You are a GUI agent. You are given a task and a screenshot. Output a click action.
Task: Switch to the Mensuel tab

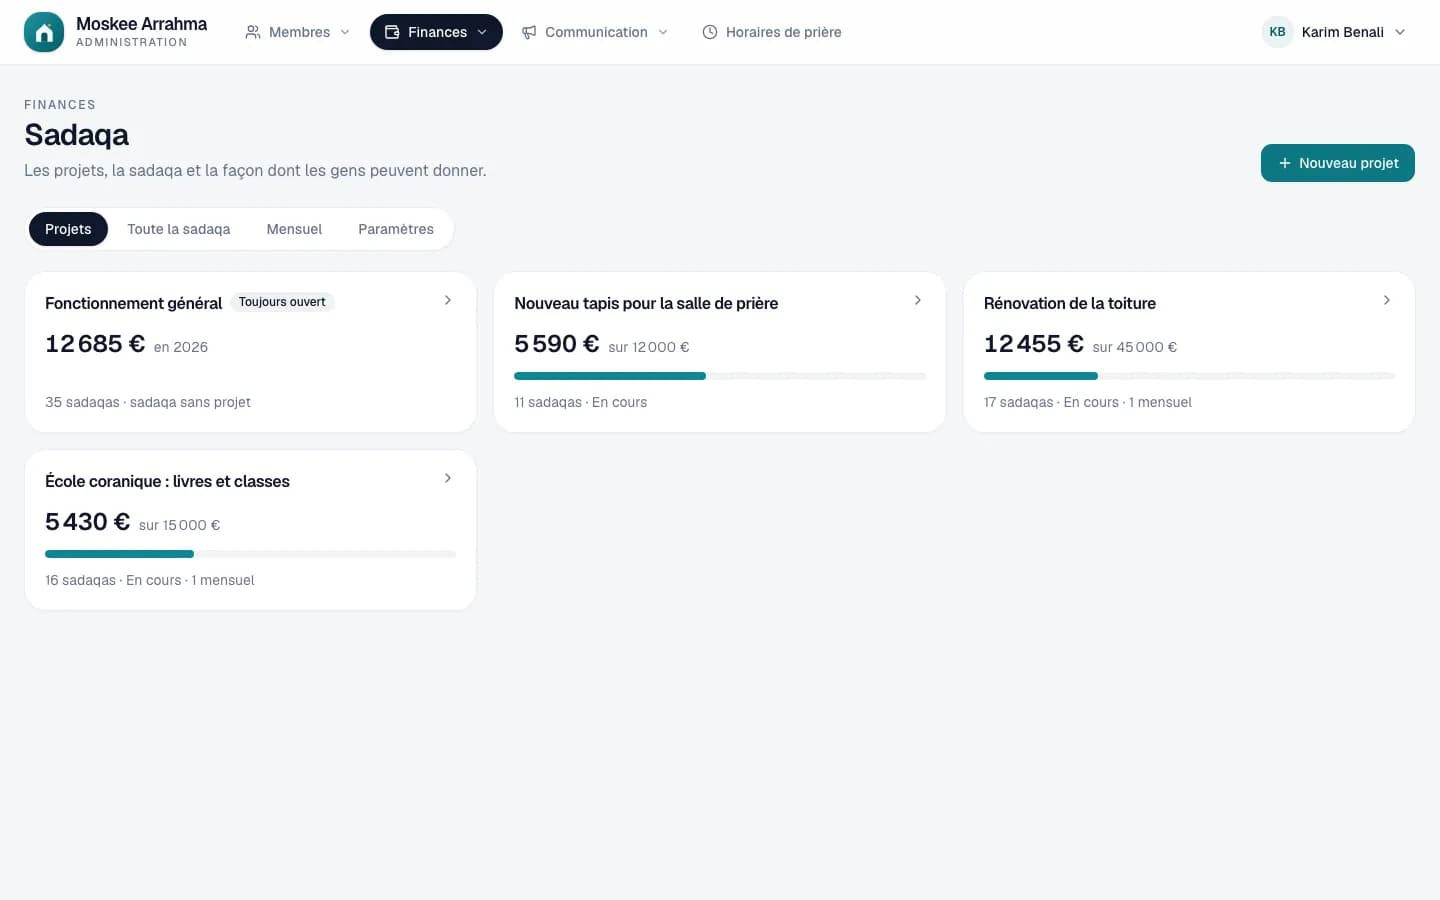(294, 229)
